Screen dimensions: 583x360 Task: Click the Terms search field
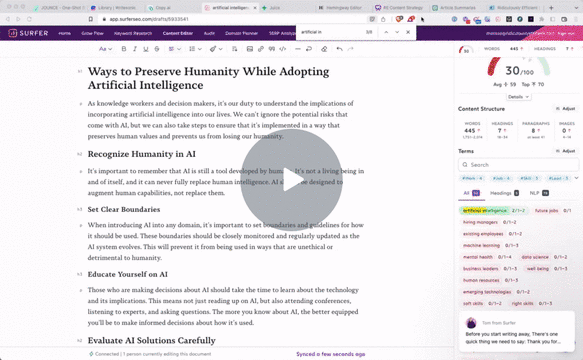tap(518, 165)
